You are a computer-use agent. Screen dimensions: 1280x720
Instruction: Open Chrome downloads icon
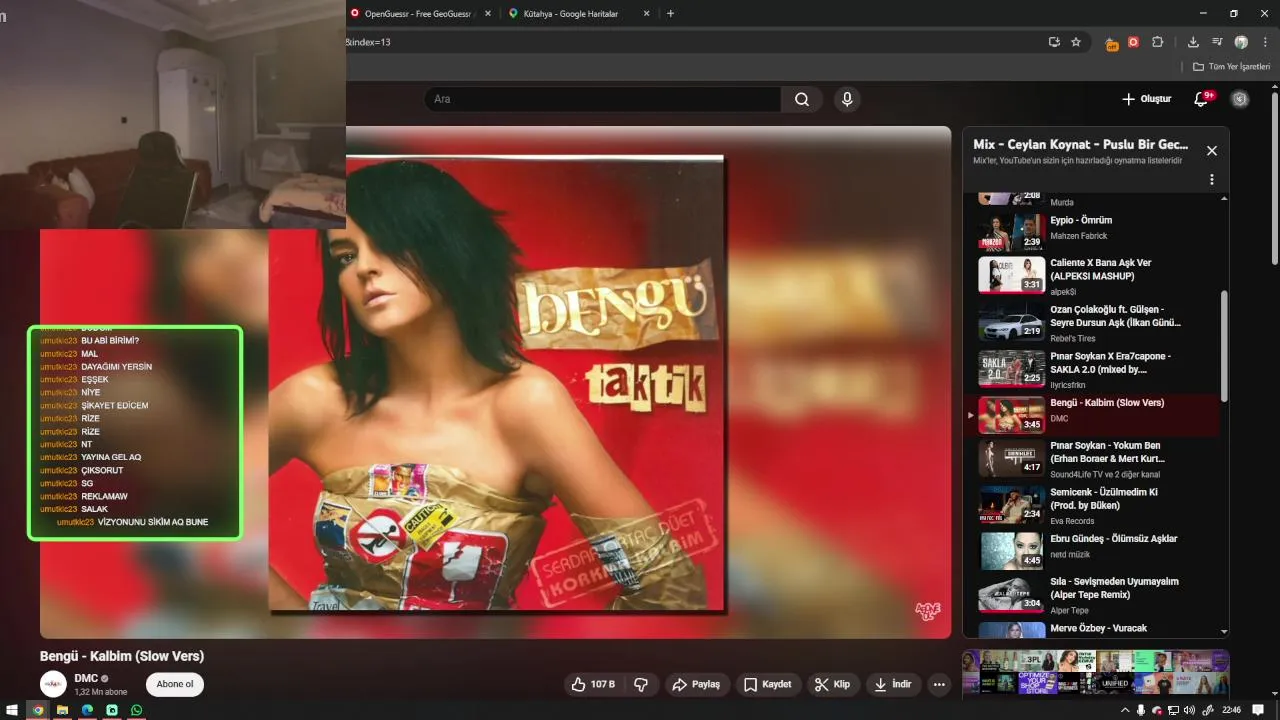pyautogui.click(x=1193, y=42)
